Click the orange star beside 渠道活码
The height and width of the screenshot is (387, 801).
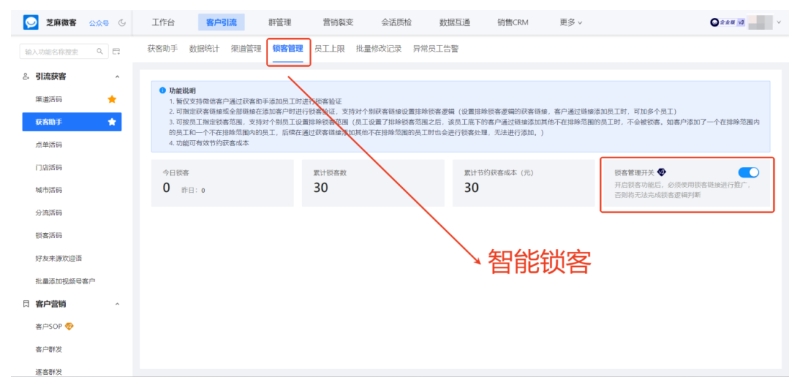tap(112, 99)
